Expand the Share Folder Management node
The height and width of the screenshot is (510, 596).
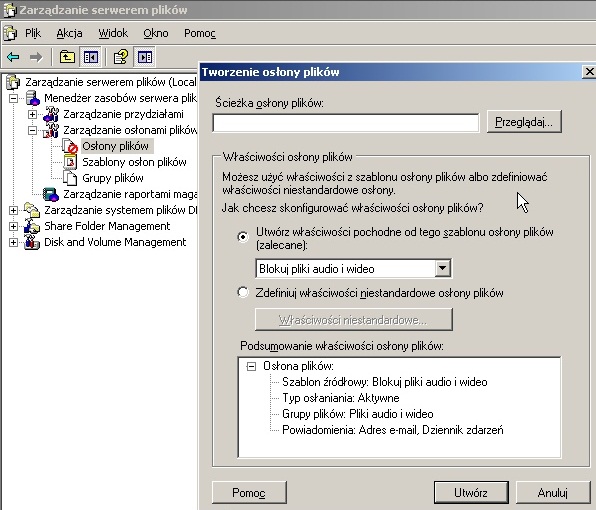[x=13, y=226]
